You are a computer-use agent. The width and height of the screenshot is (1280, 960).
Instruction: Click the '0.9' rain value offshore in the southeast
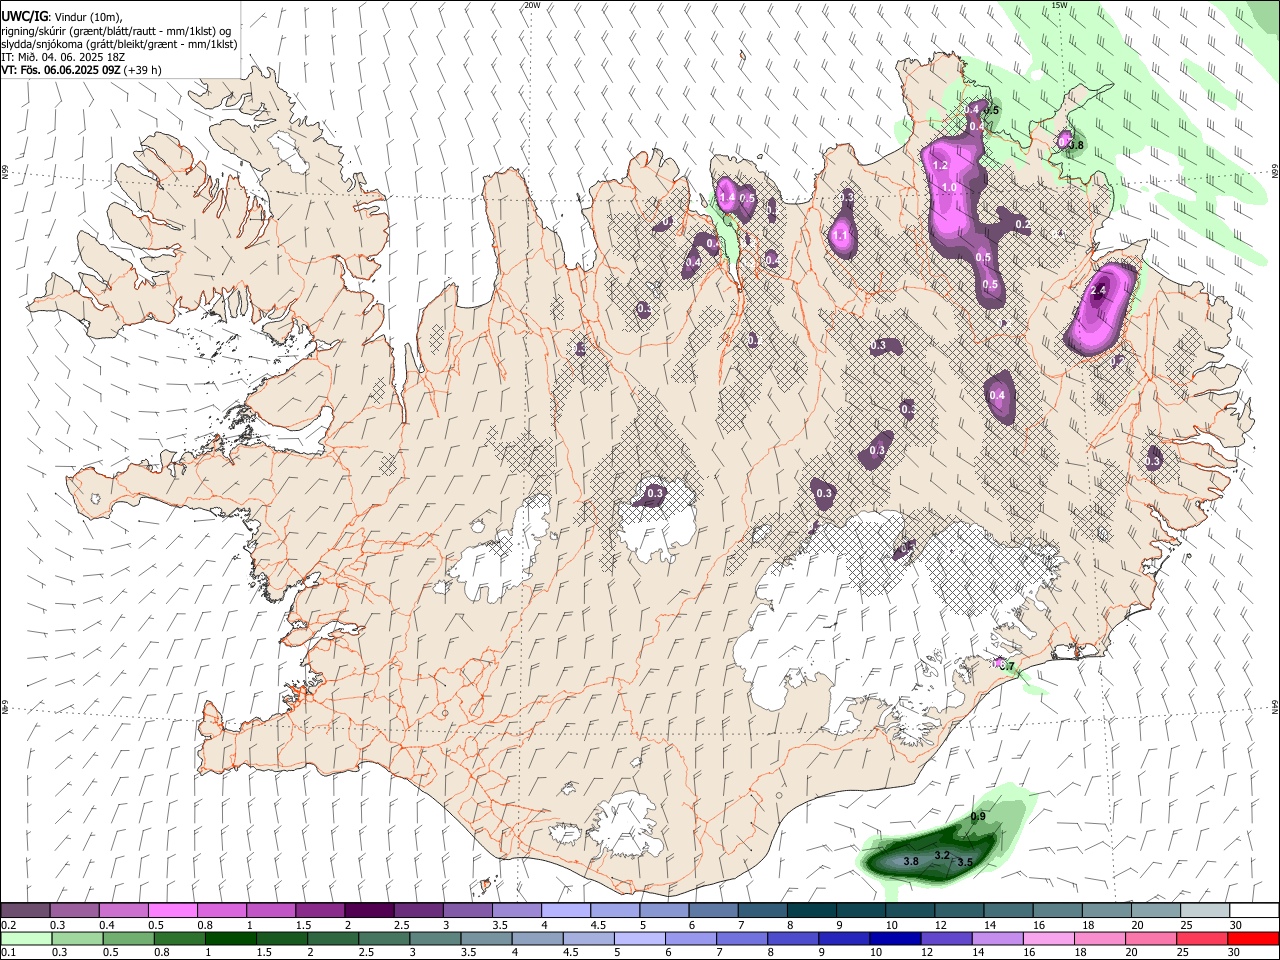coord(979,817)
